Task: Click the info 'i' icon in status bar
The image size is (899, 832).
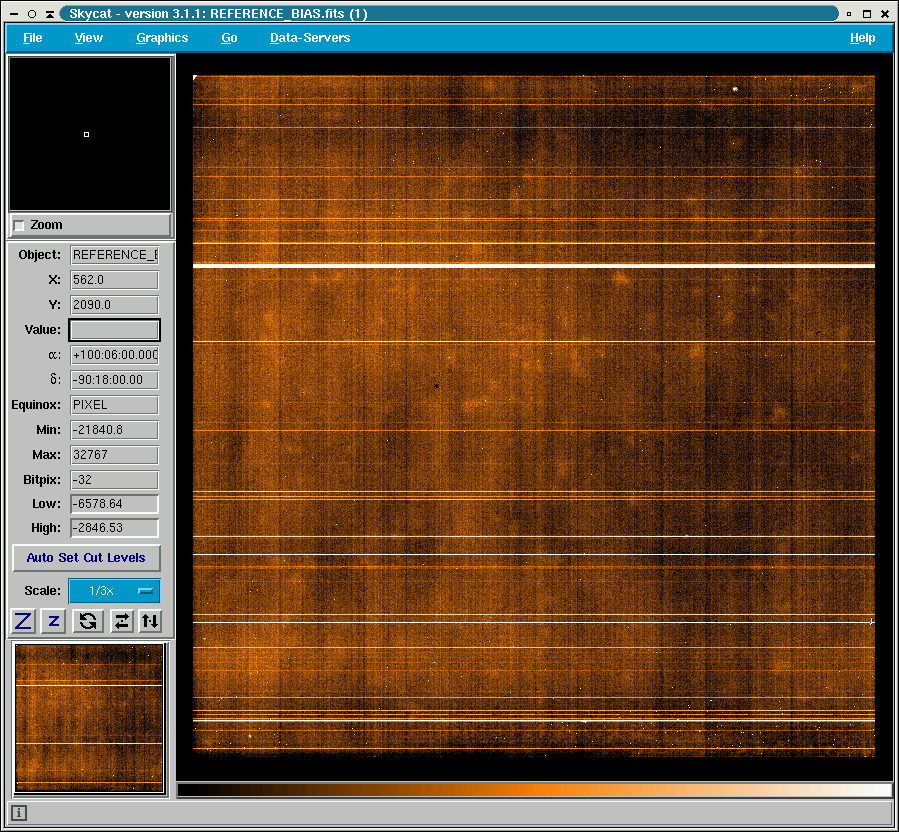Action: pyautogui.click(x=19, y=813)
